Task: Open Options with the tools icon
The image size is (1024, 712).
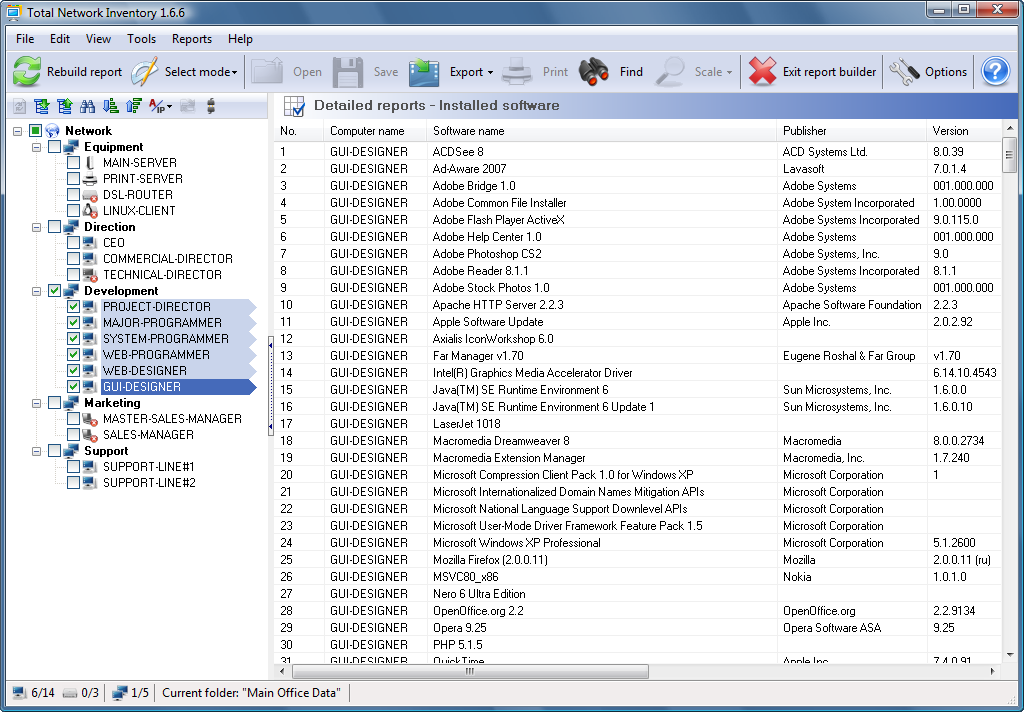Action: (x=928, y=71)
